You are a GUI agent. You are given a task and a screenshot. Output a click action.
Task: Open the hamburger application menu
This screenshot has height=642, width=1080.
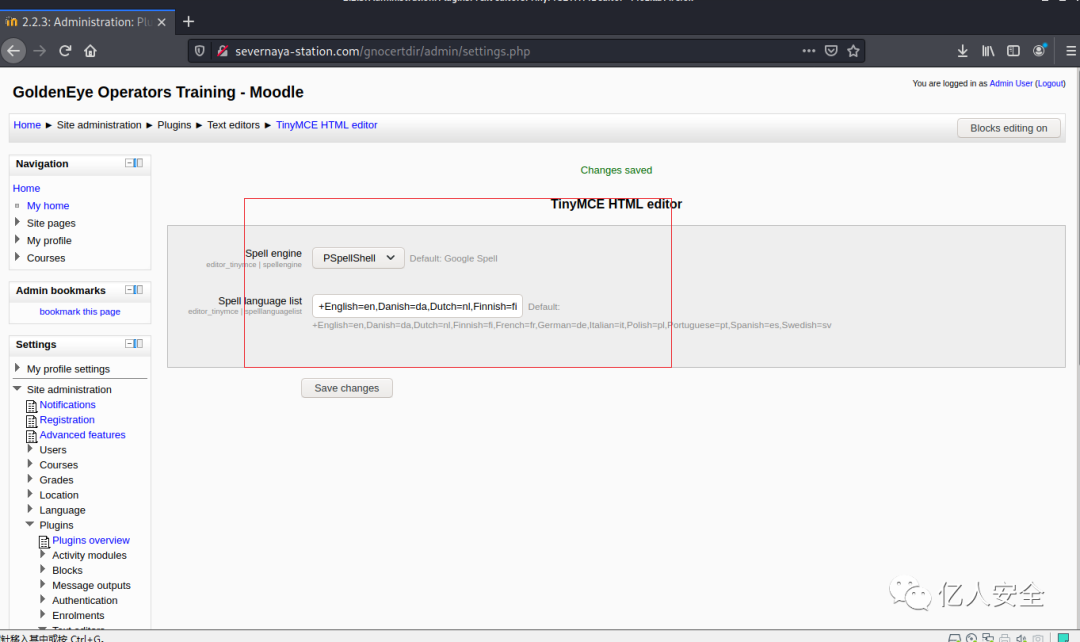point(1070,51)
